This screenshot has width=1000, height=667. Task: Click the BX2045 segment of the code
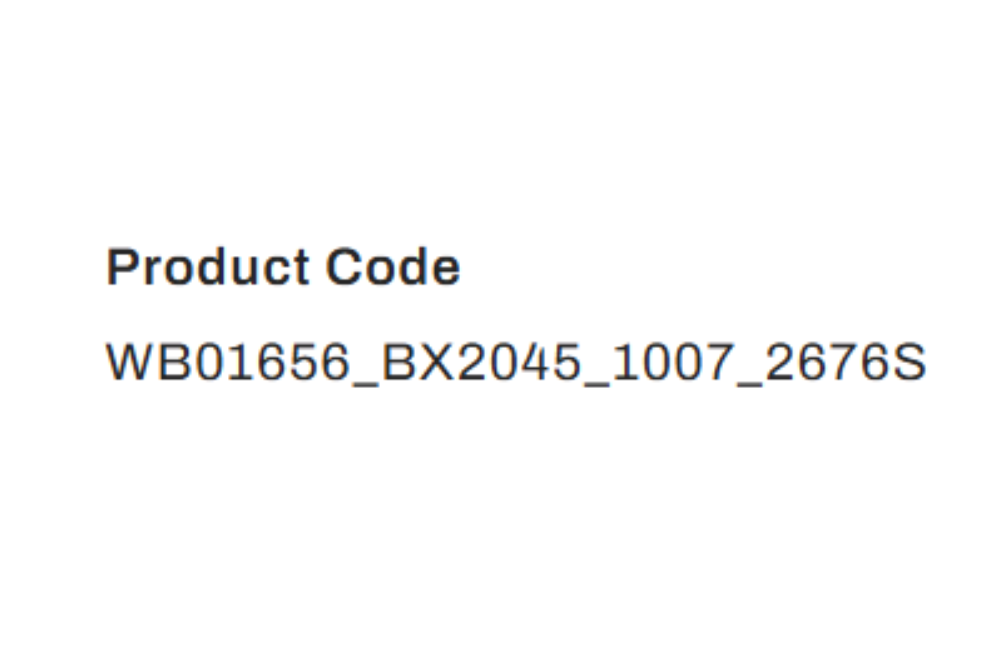(x=480, y=362)
